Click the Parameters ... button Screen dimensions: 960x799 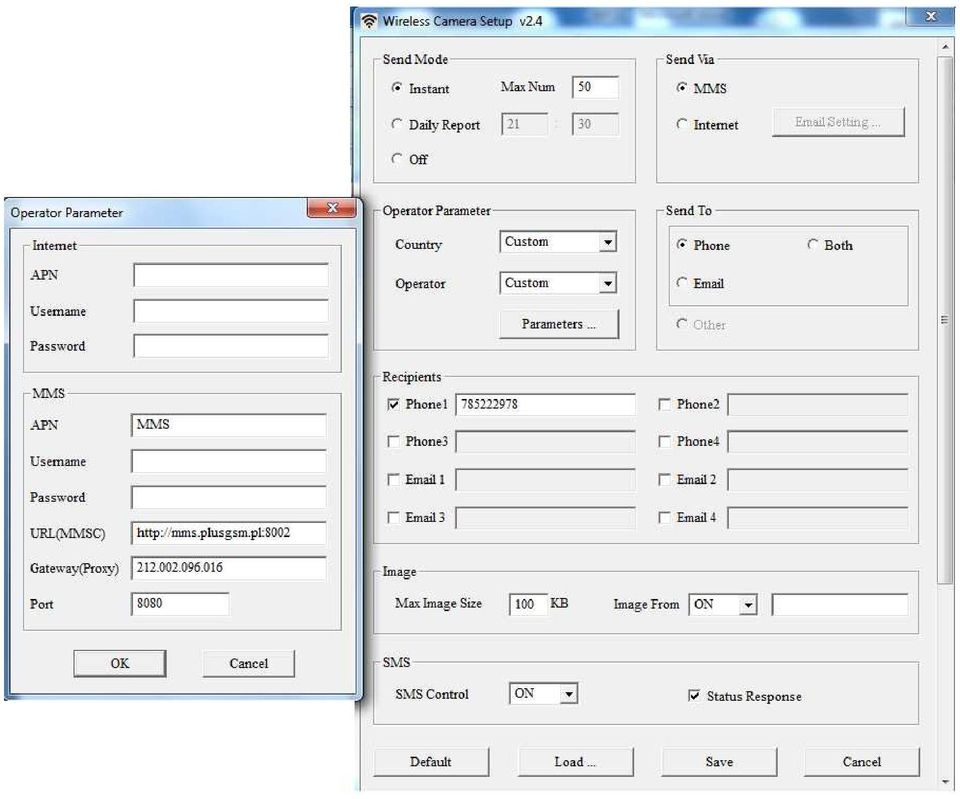(x=559, y=324)
